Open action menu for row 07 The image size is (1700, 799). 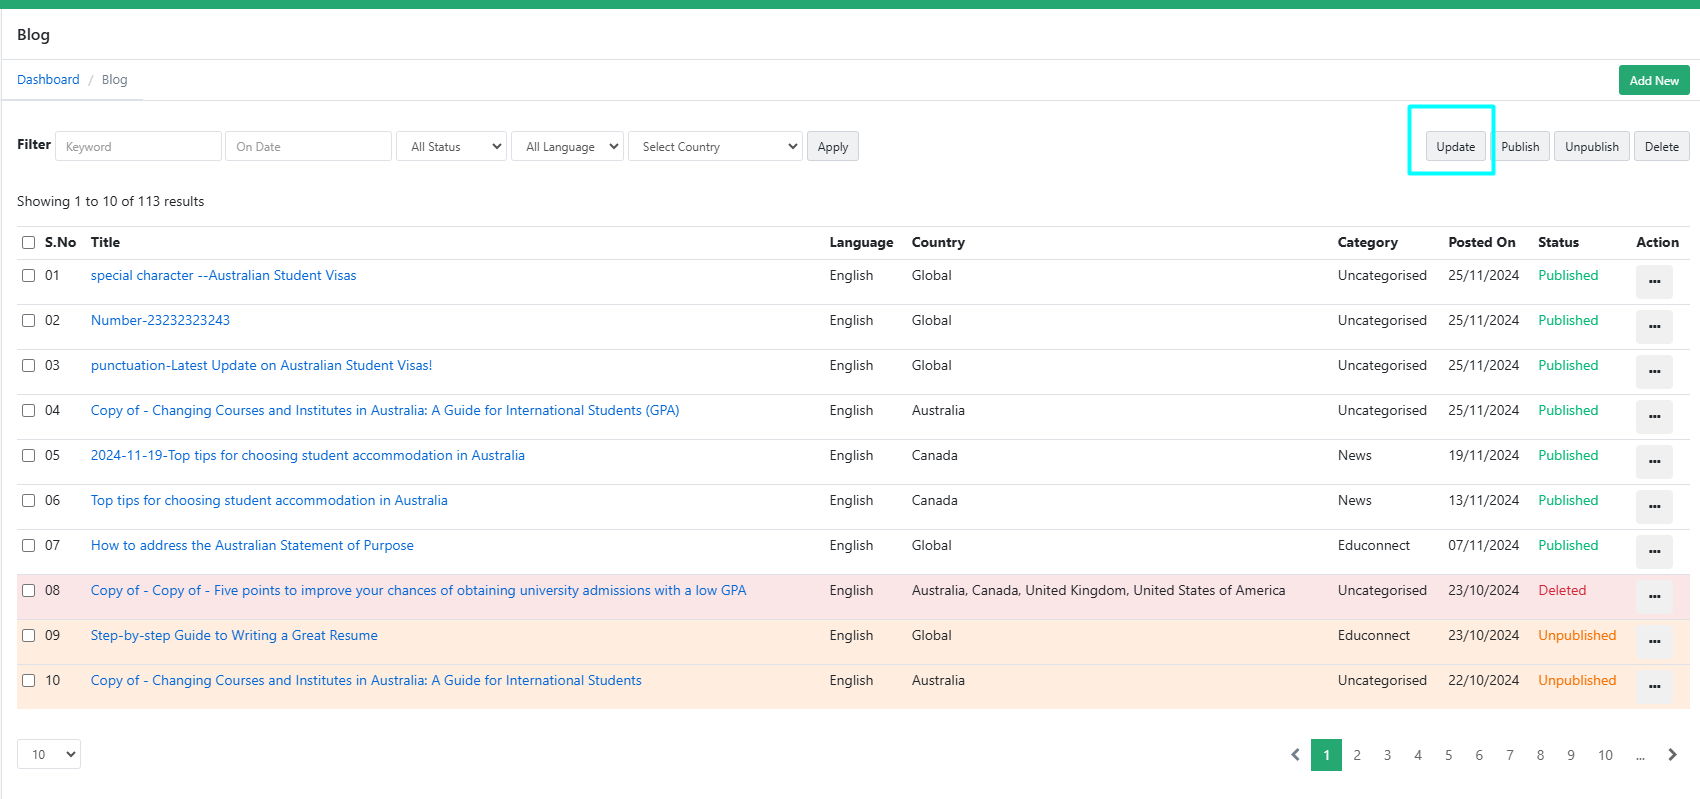point(1654,551)
